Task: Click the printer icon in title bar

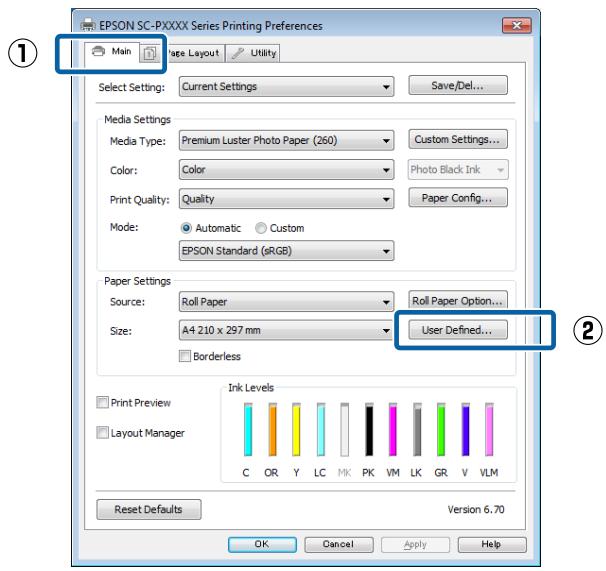Action: (x=88, y=26)
